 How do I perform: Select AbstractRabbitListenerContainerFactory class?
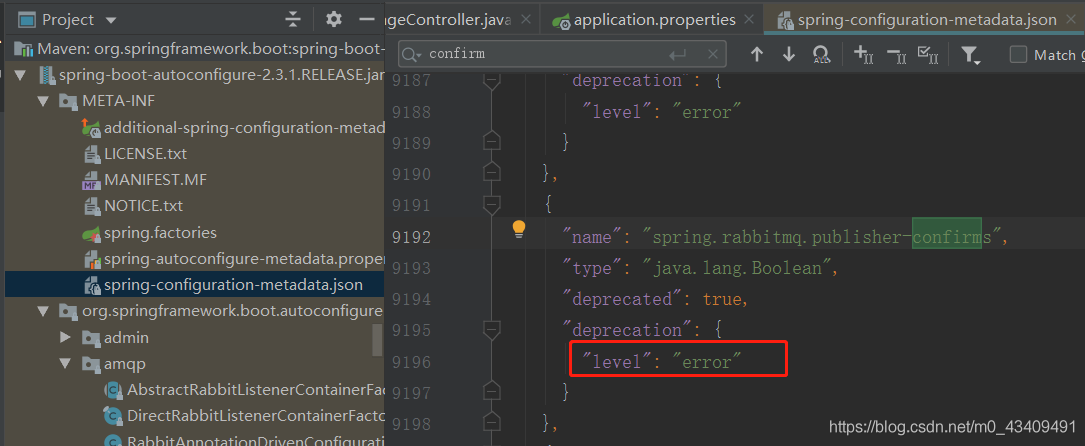pos(256,390)
